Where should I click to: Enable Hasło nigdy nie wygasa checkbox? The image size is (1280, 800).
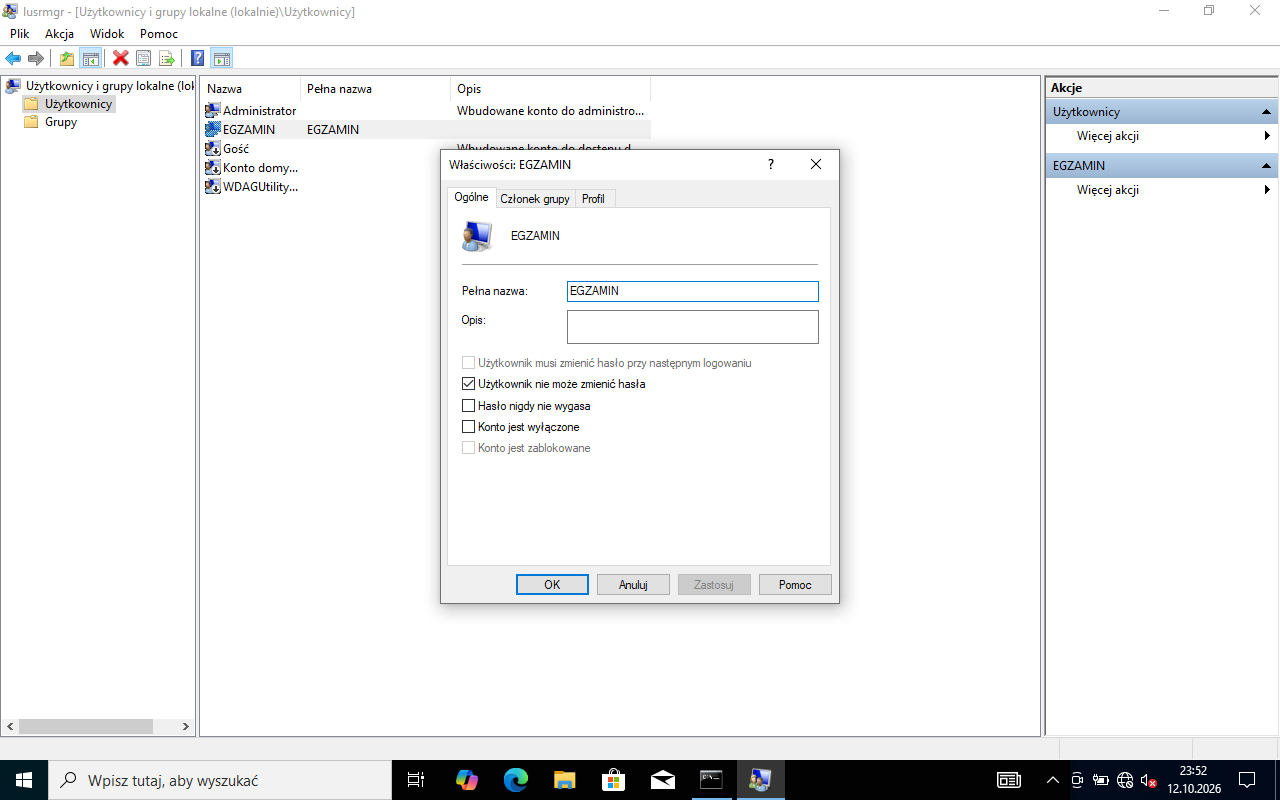click(469, 406)
